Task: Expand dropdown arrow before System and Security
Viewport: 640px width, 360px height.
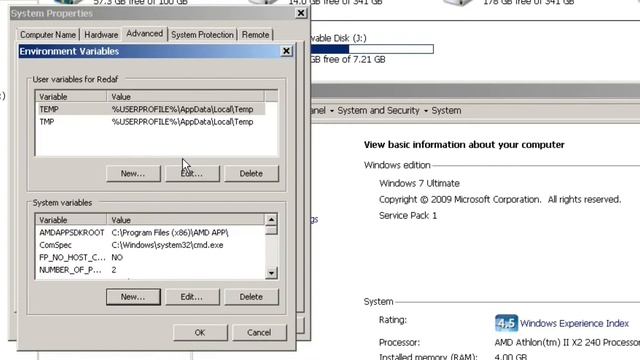Action: tap(331, 111)
